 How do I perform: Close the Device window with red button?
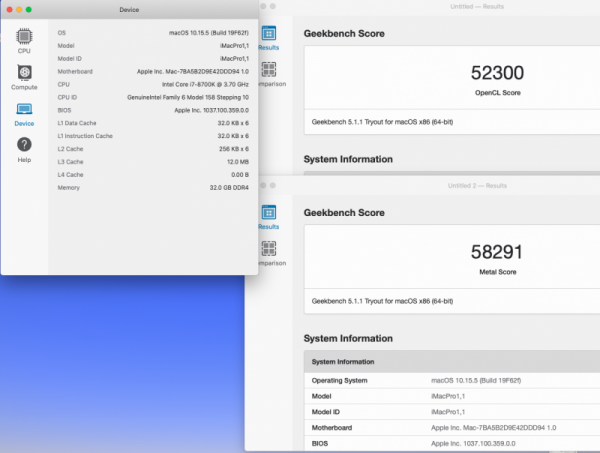tap(10, 10)
